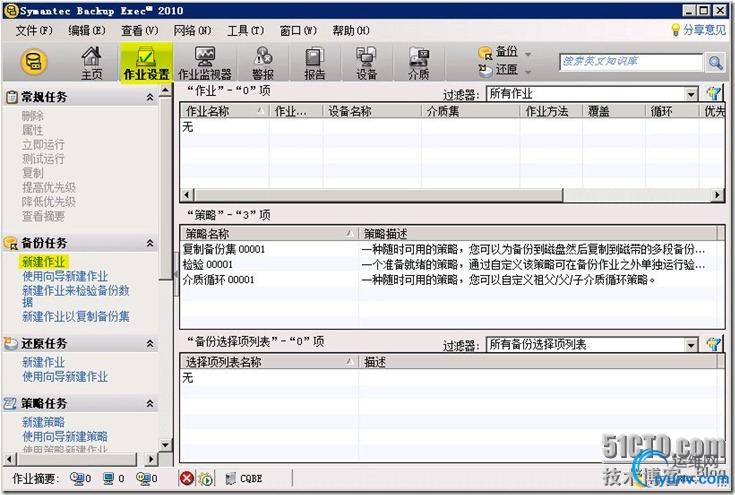Image resolution: width=735 pixels, height=495 pixels.
Task: Open the 主页 home toolbar icon
Action: point(91,63)
